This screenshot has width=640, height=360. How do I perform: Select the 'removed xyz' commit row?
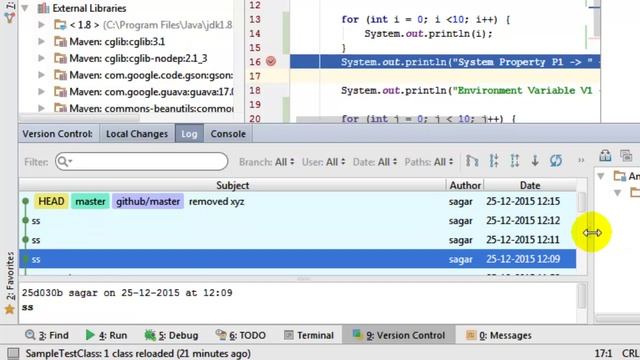298,201
